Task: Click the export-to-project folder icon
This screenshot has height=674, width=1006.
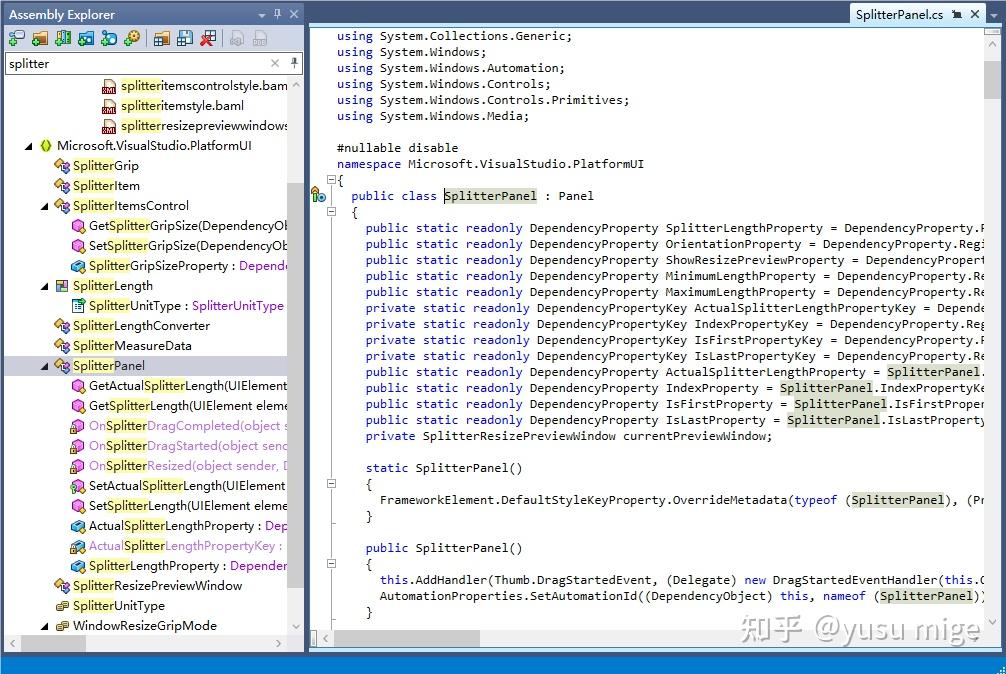Action: [x=160, y=38]
